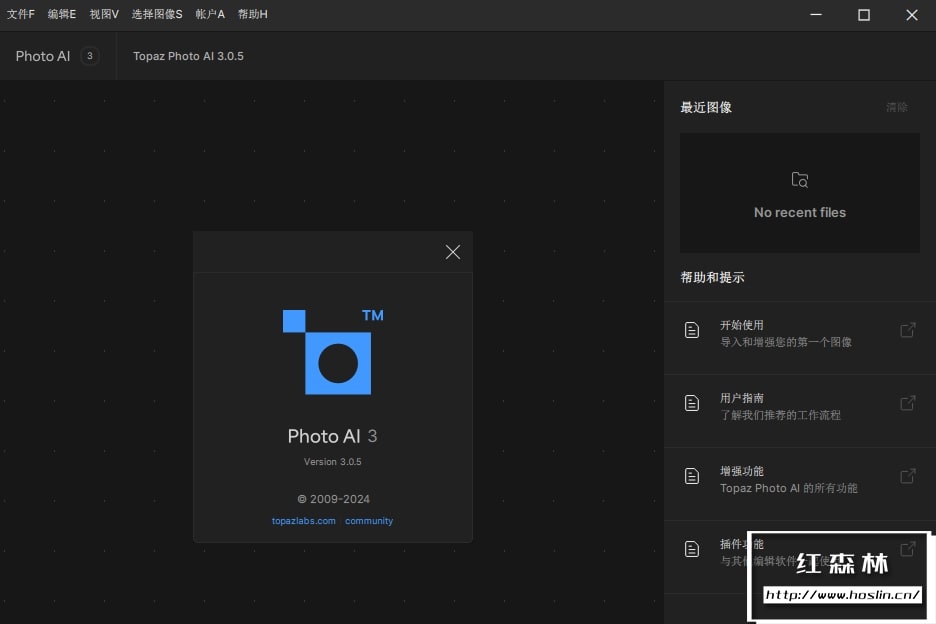This screenshot has height=624, width=936.
Task: Click the document icon beside 增强功能
Action: pos(692,476)
